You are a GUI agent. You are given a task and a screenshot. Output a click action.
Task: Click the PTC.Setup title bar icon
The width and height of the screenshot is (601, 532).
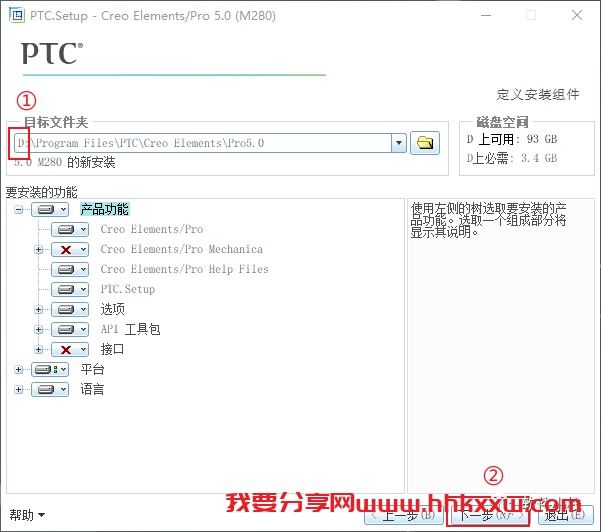coord(16,15)
